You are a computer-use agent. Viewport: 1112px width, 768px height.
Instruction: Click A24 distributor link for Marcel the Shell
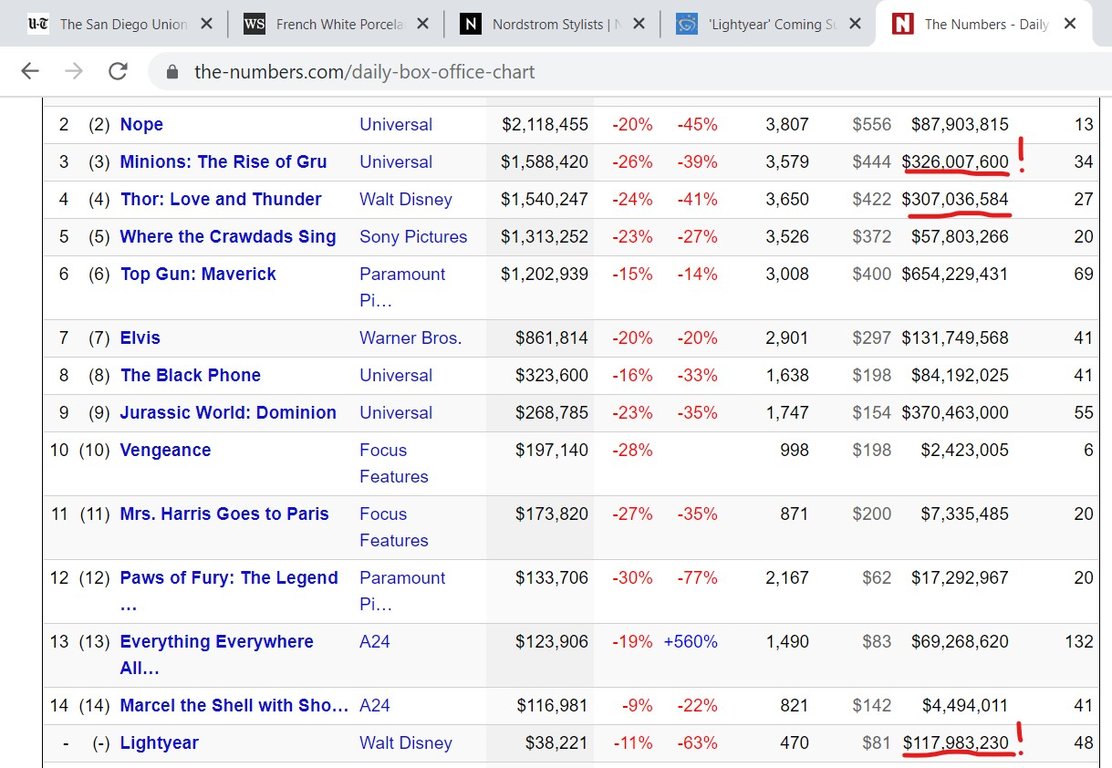[x=374, y=706]
